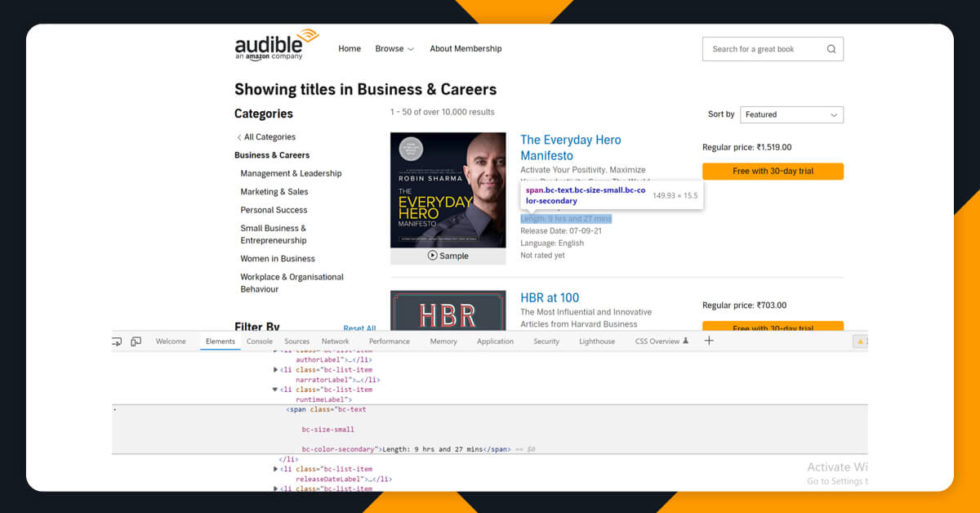This screenshot has width=980, height=513.
Task: Play the Sample for Everyday Hero Manifesto
Action: coord(448,256)
